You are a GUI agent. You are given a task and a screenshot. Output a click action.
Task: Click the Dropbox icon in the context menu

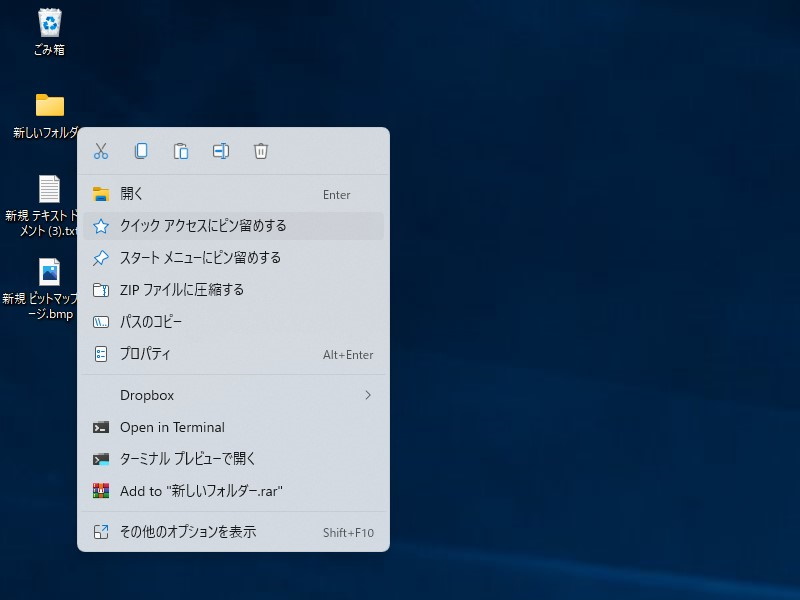tap(101, 395)
